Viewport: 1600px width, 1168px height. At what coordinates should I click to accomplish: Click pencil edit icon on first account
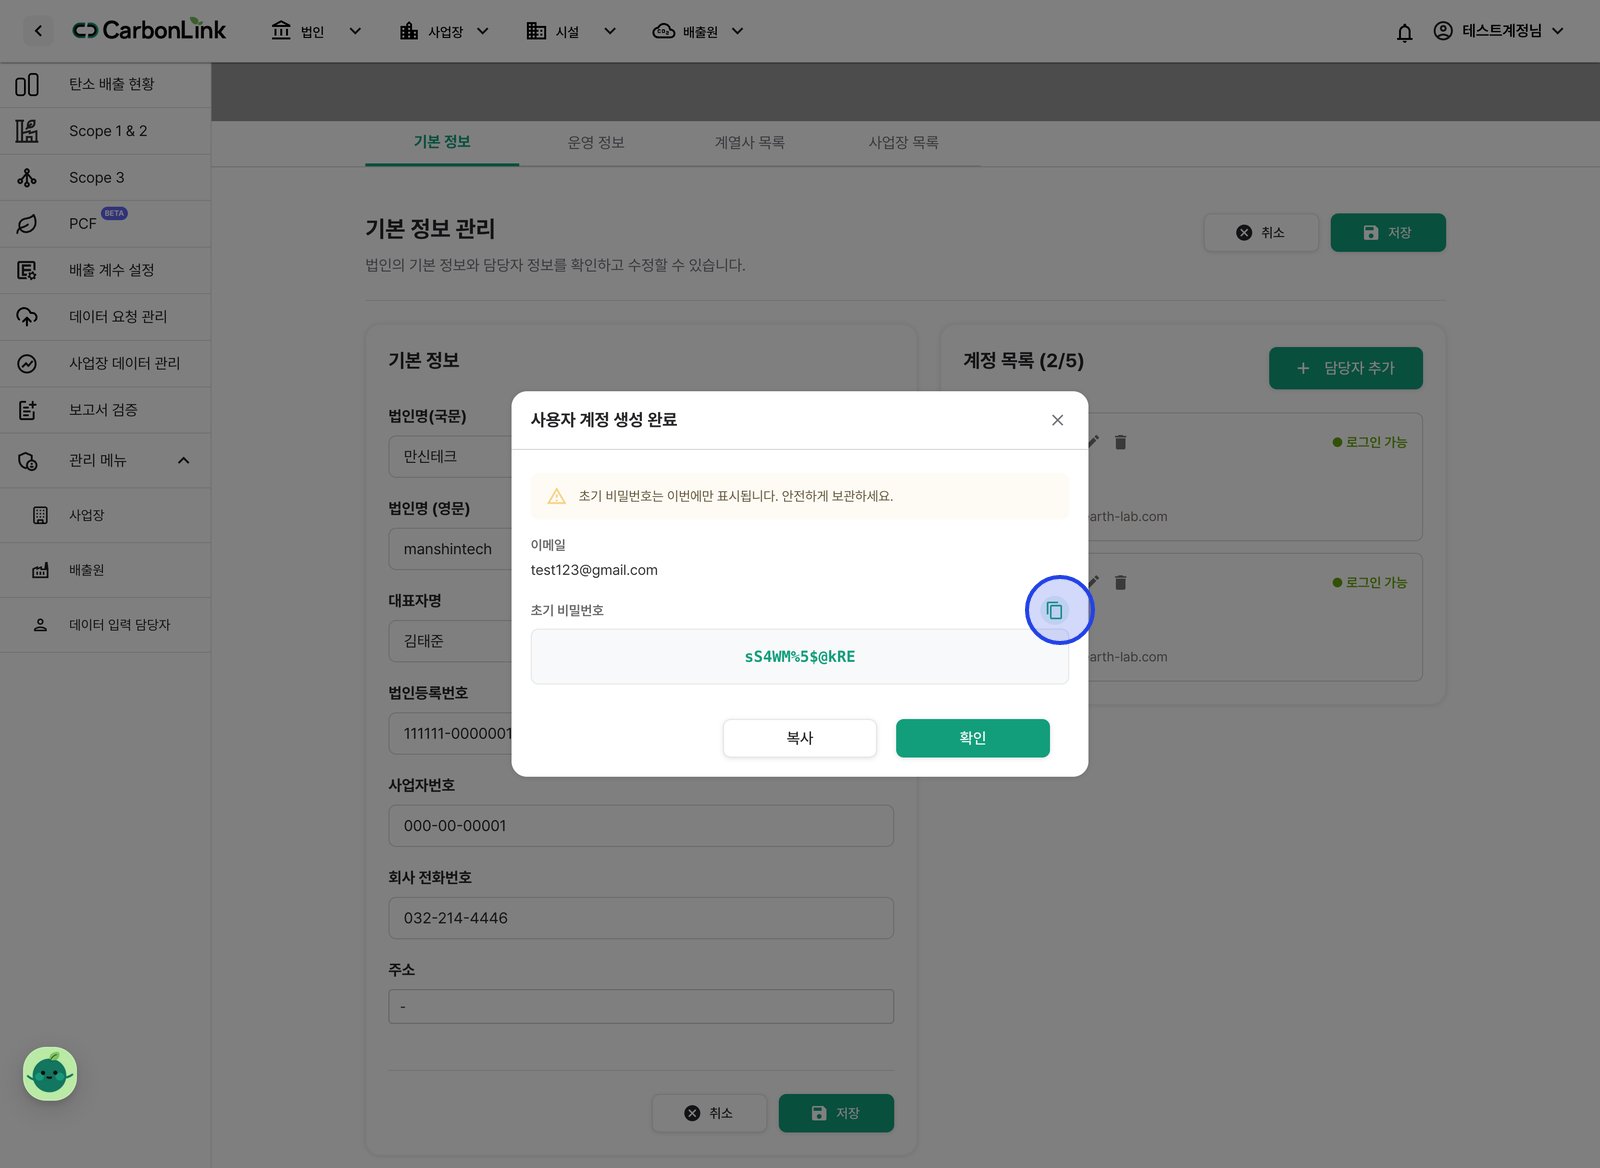point(1094,441)
